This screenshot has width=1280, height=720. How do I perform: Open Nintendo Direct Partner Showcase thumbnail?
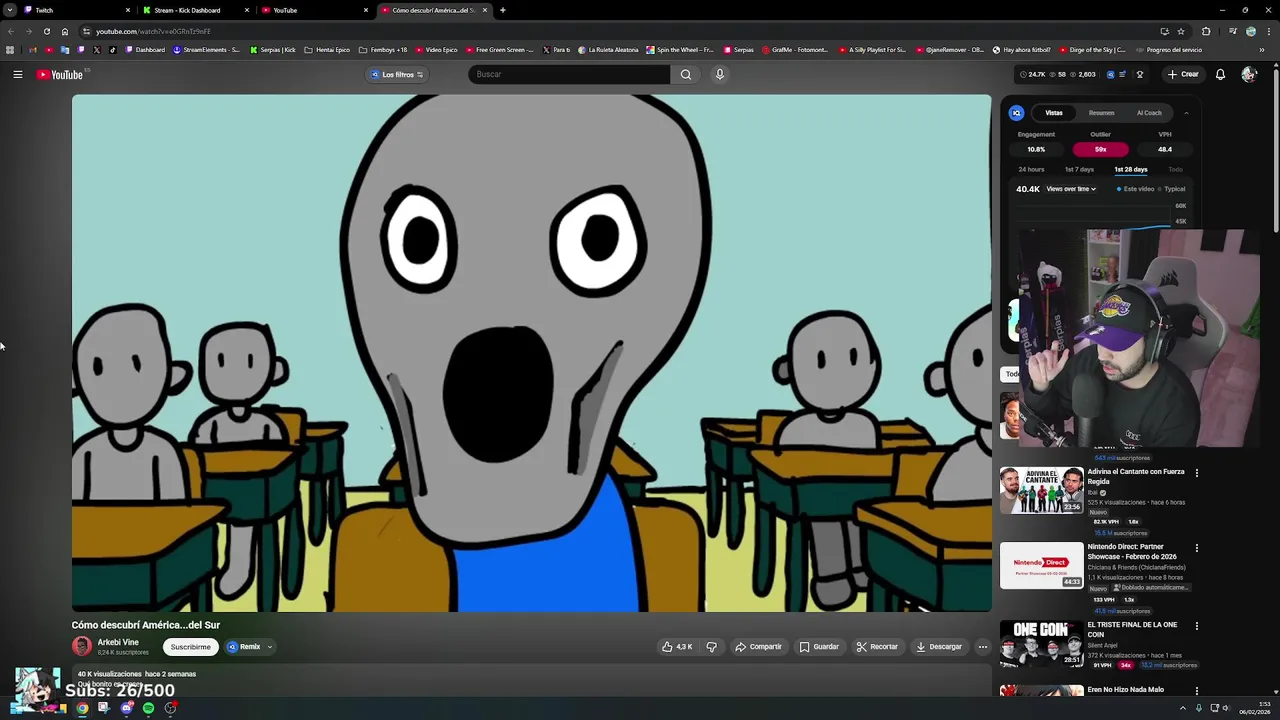[x=1041, y=565]
